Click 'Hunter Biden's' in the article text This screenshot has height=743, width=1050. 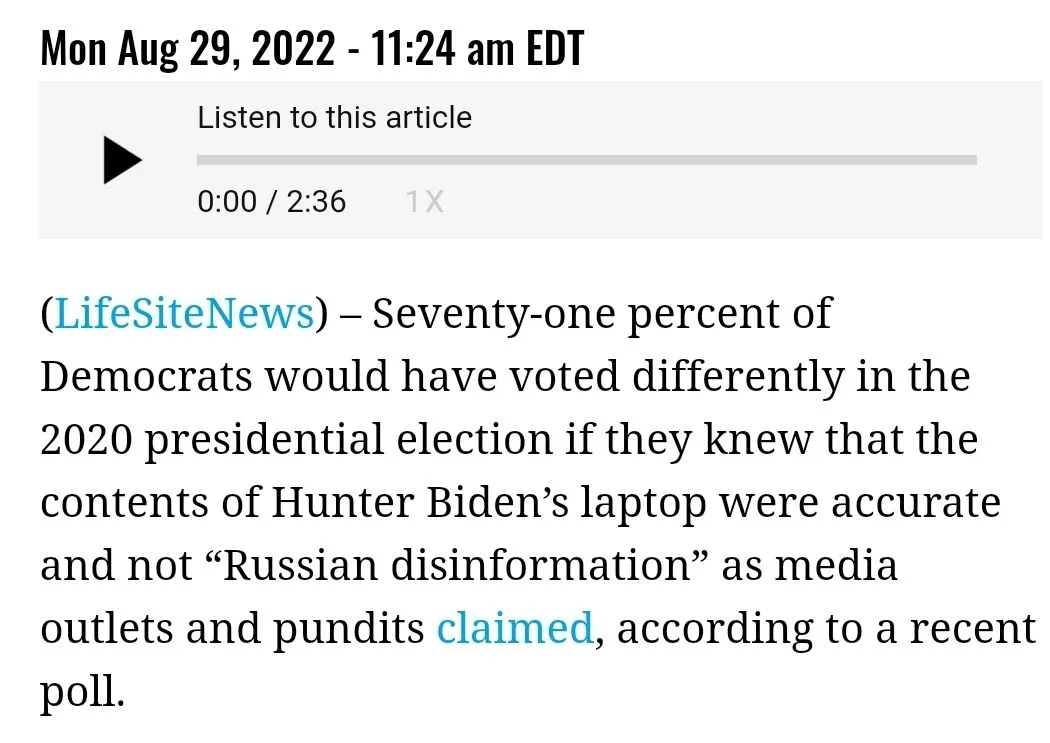(x=420, y=502)
